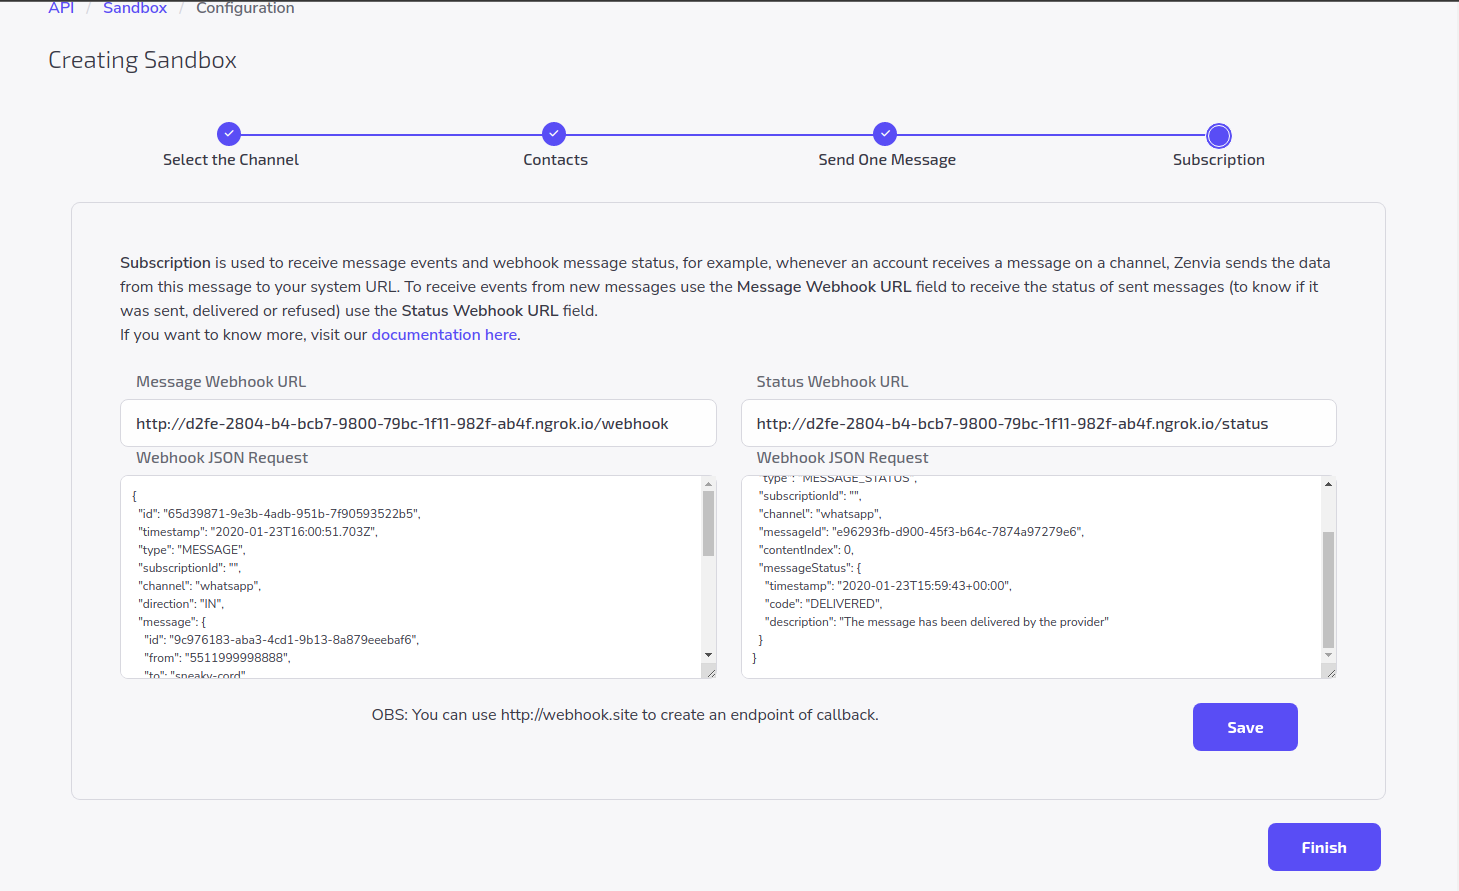Click the Message Webhook URL label
Screen dimensions: 1459x891
pos(221,382)
